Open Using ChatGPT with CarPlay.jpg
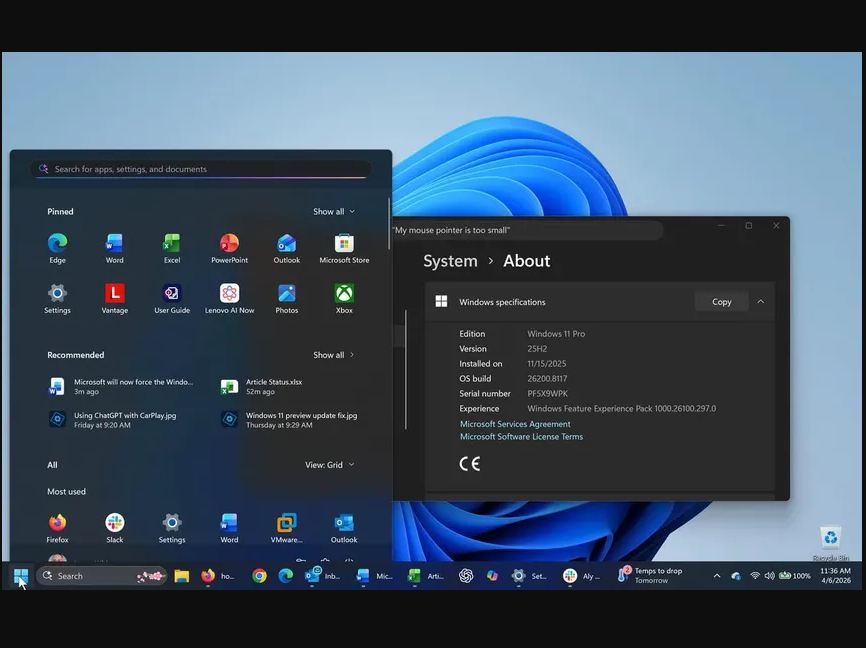This screenshot has height=648, width=866. [113, 420]
